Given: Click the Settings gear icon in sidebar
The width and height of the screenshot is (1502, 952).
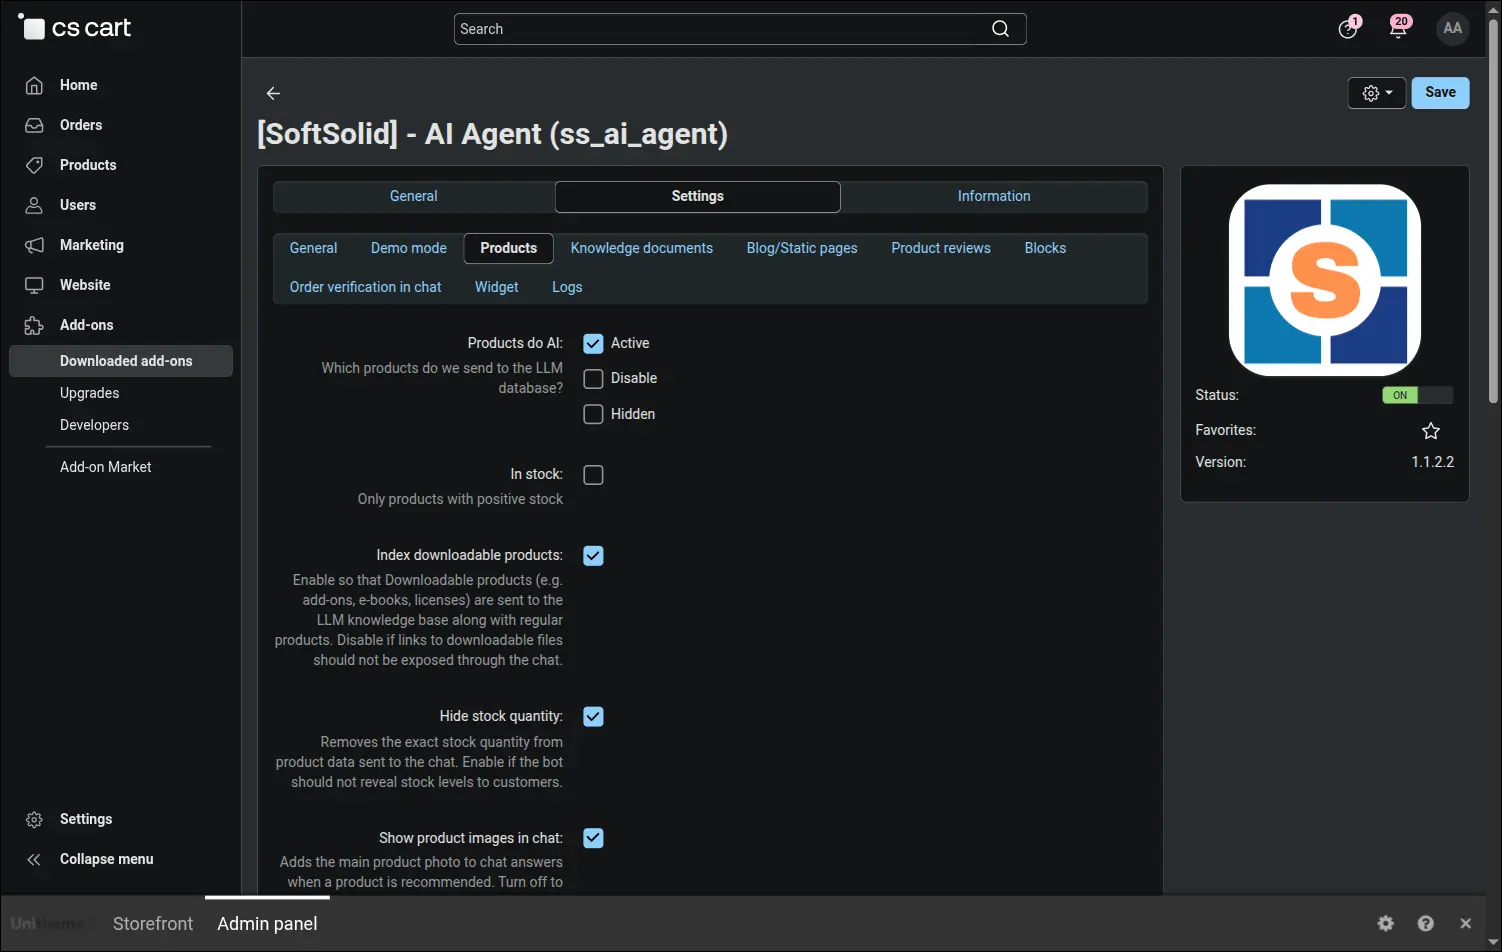Looking at the screenshot, I should (x=34, y=819).
